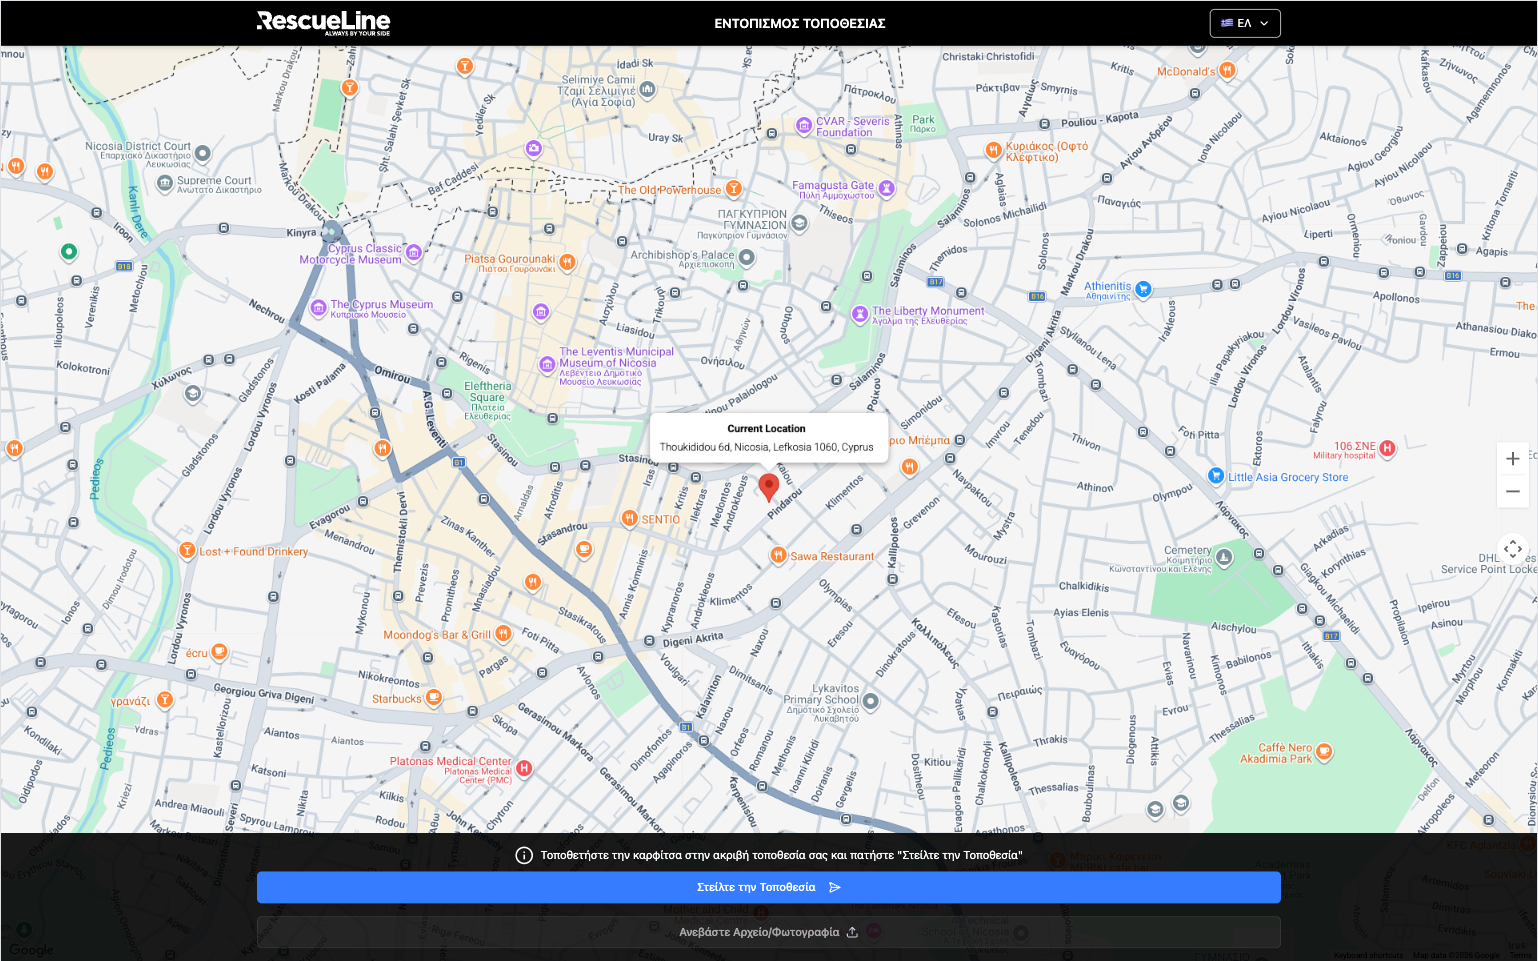Select Leventis Municipal Museum icon
1538x961 pixels.
click(x=547, y=364)
